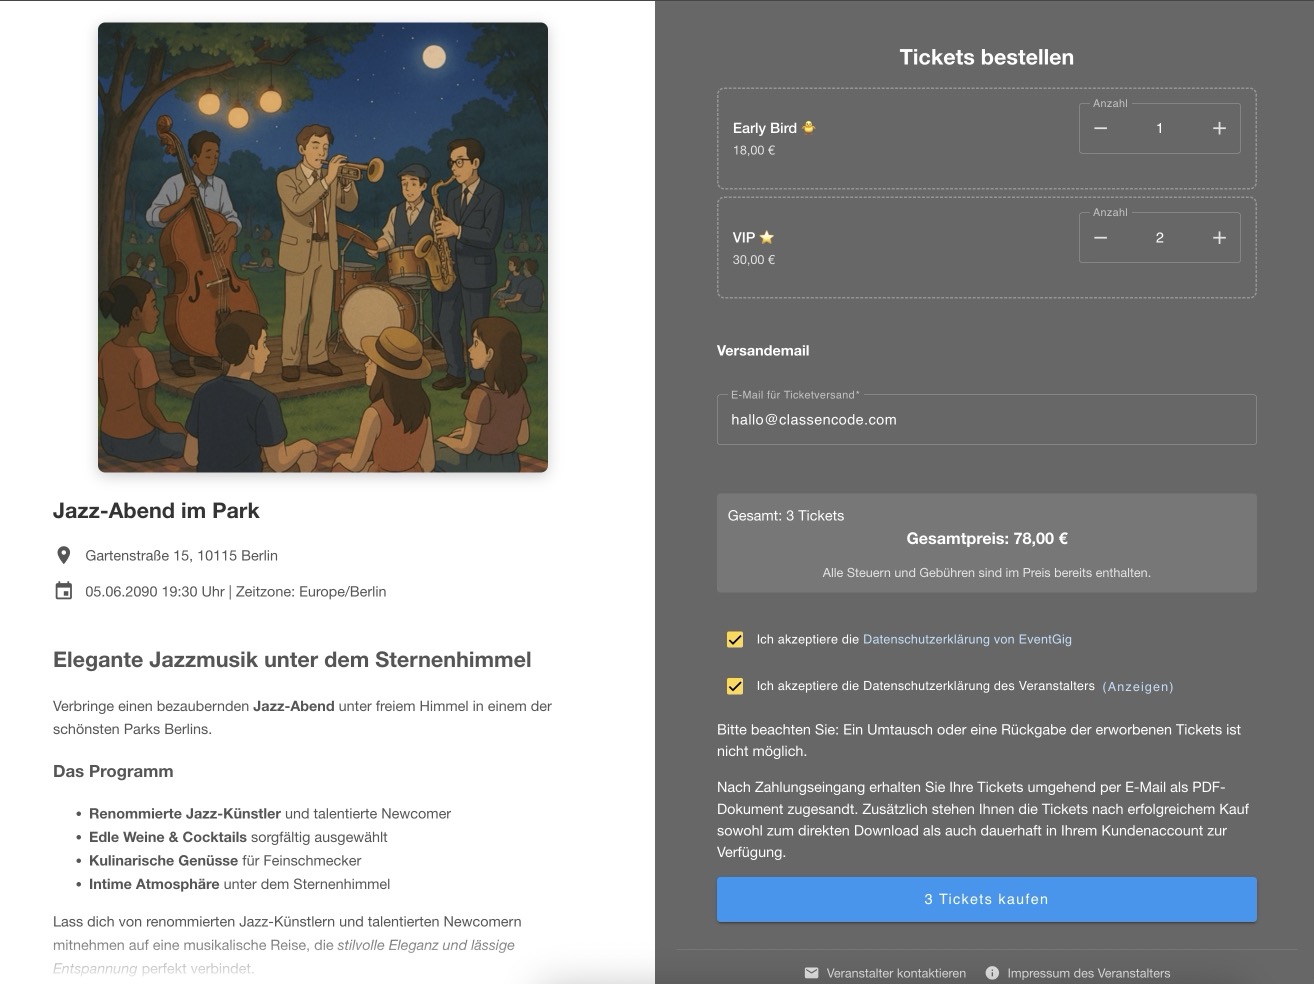Screen dimensions: 1314x984
Task: Click the Early Bird quantity number field
Action: point(1159,129)
